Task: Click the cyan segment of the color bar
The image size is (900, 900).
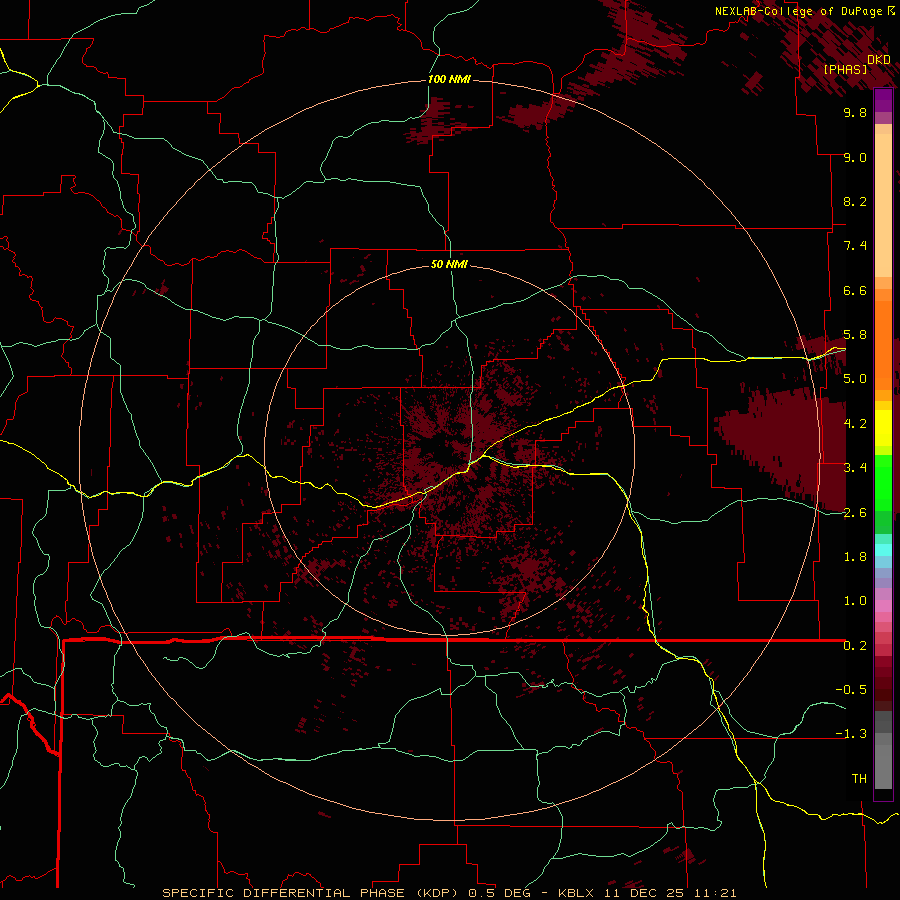Action: [883, 550]
